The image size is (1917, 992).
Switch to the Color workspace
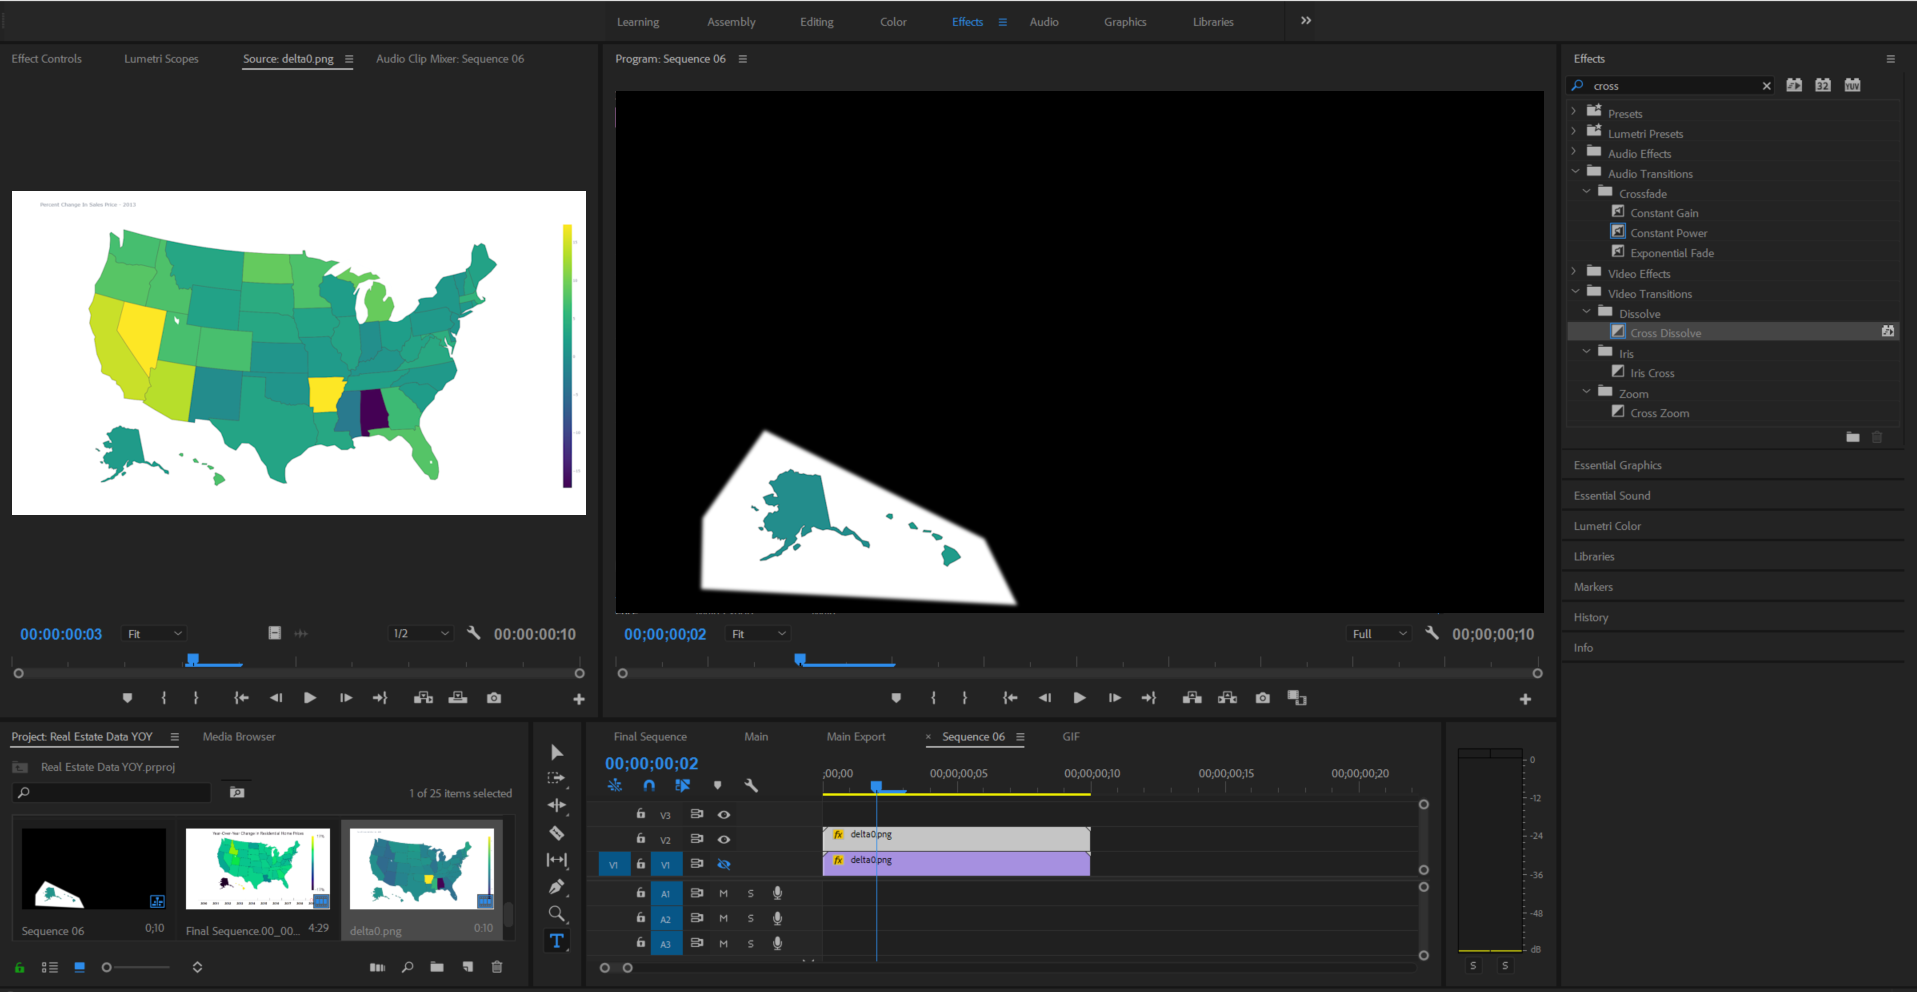point(893,22)
